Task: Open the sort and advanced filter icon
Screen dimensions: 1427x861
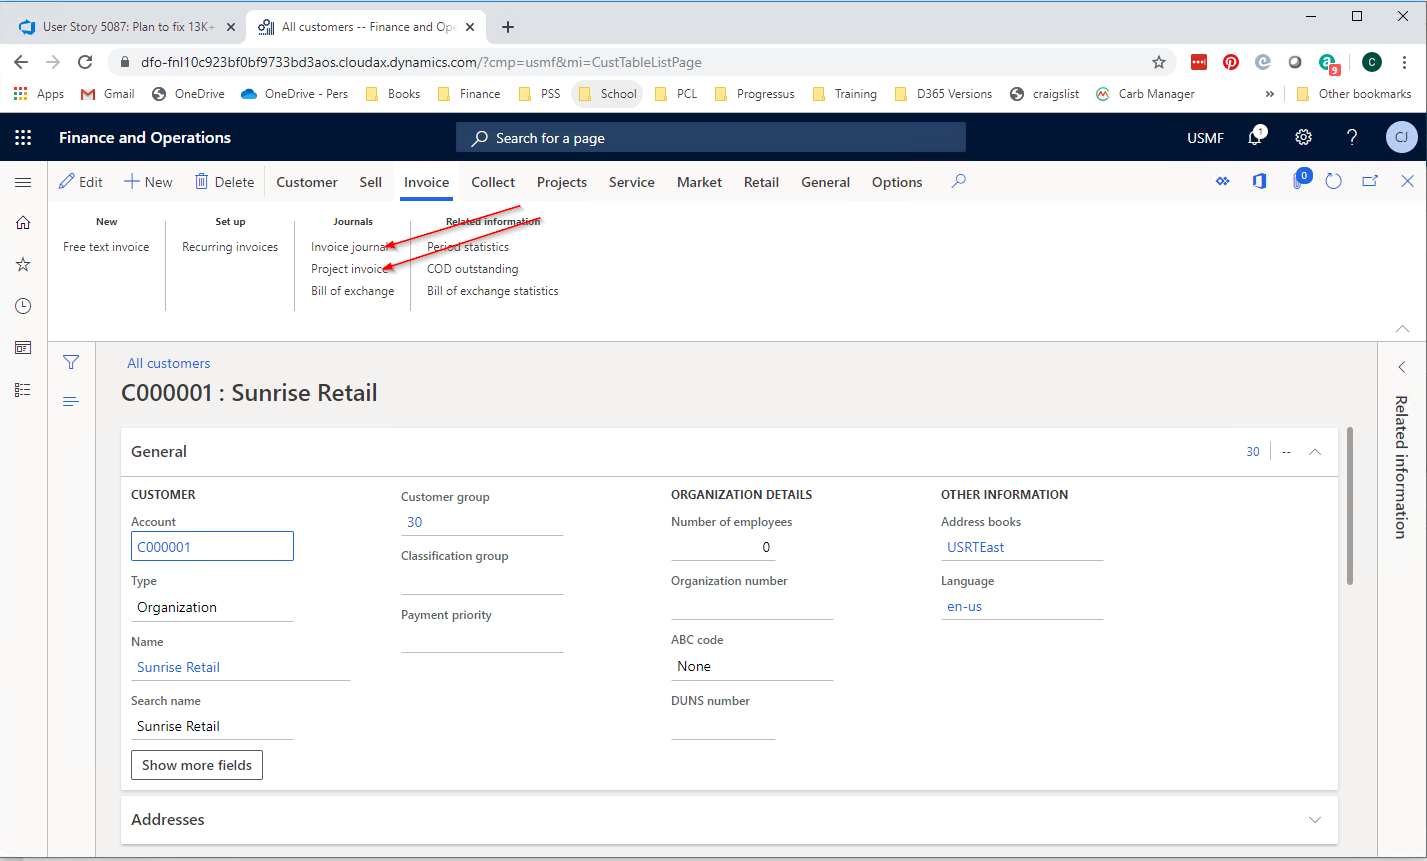Action: 70,400
